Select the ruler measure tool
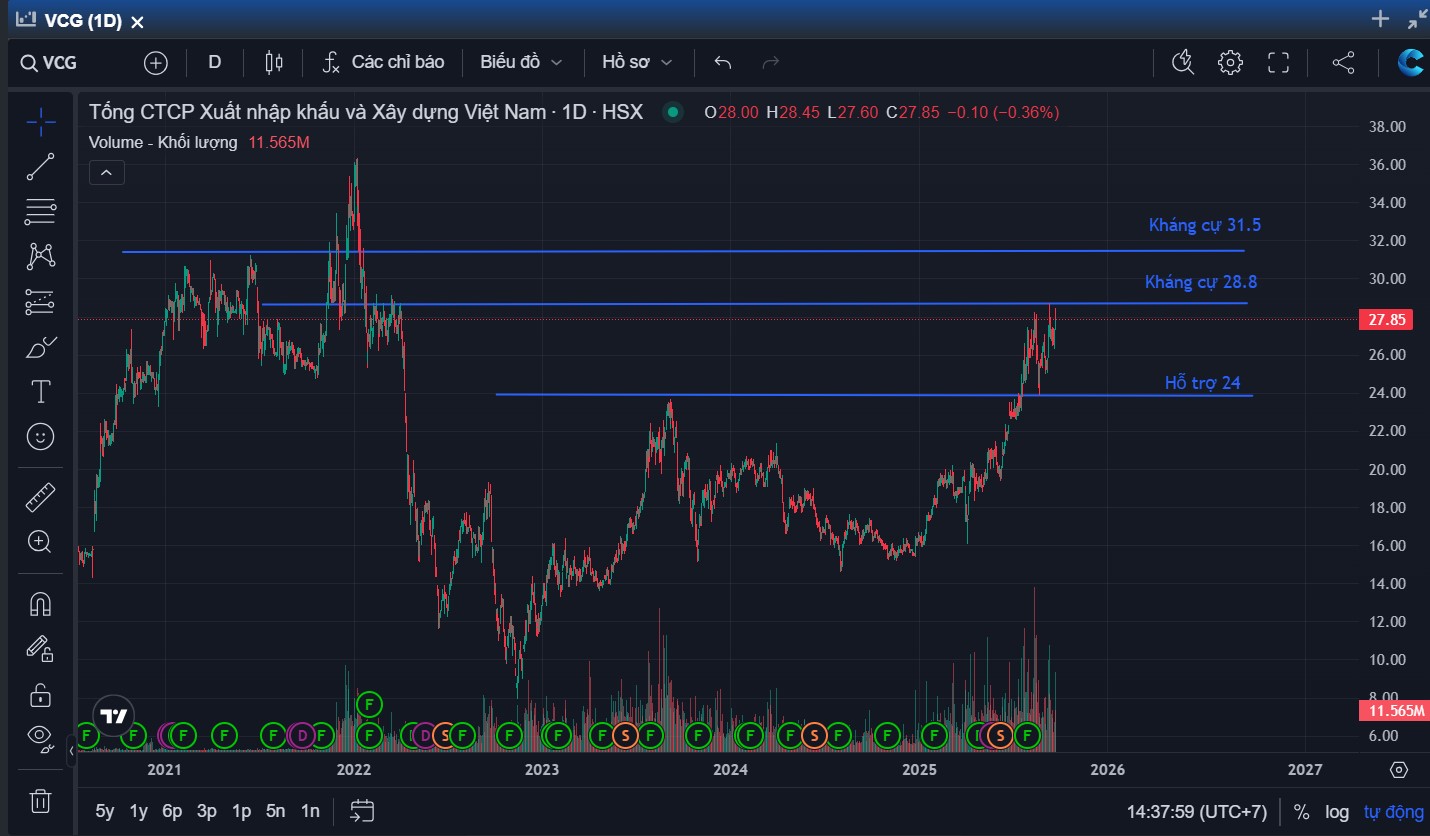The image size is (1430, 836). click(x=40, y=497)
